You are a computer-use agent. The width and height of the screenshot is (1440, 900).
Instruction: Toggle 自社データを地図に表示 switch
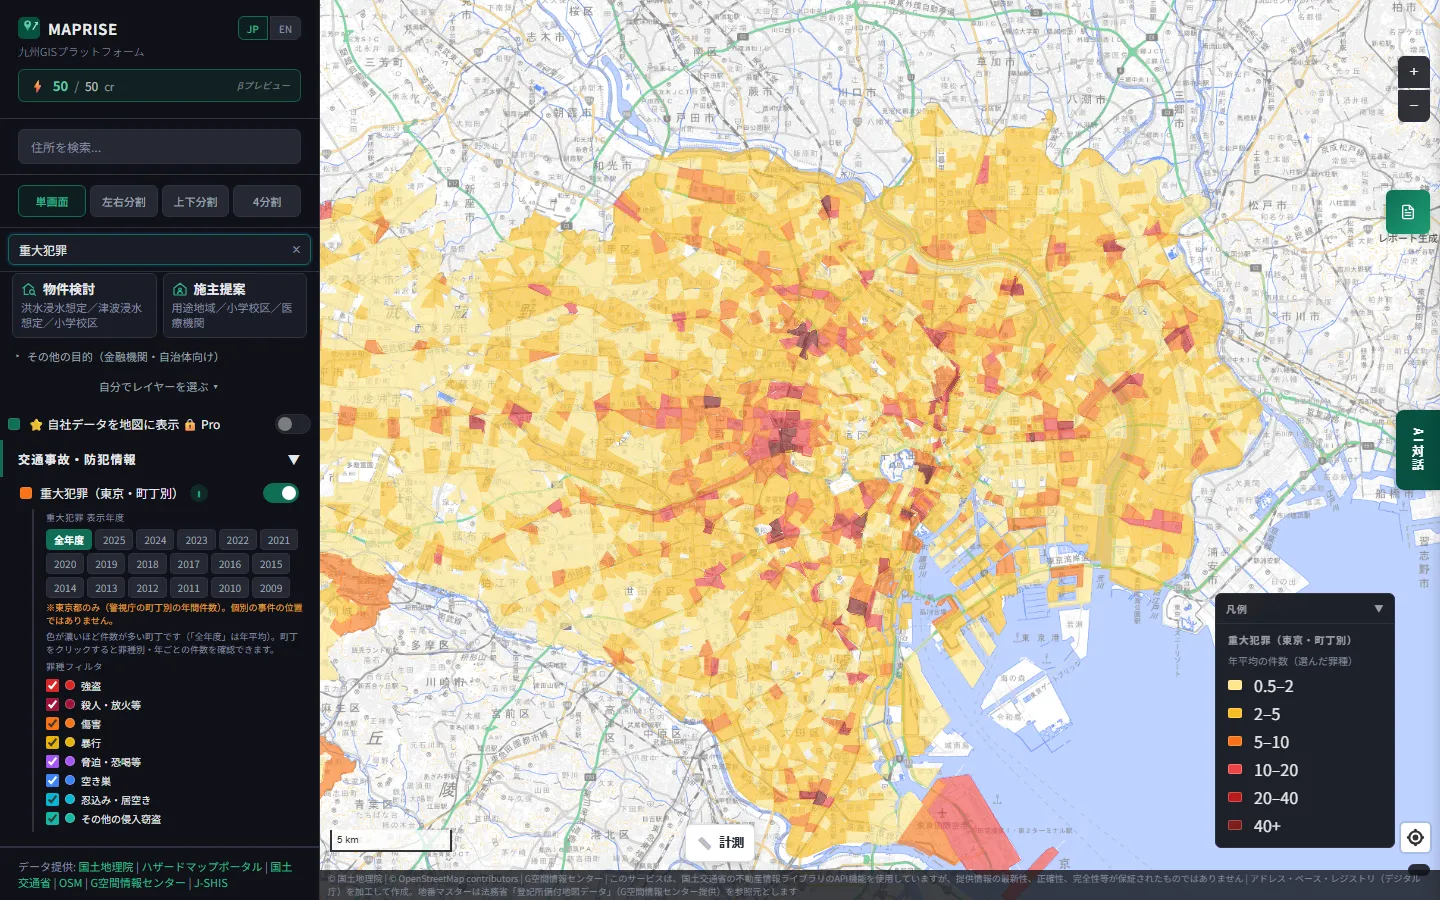(292, 424)
